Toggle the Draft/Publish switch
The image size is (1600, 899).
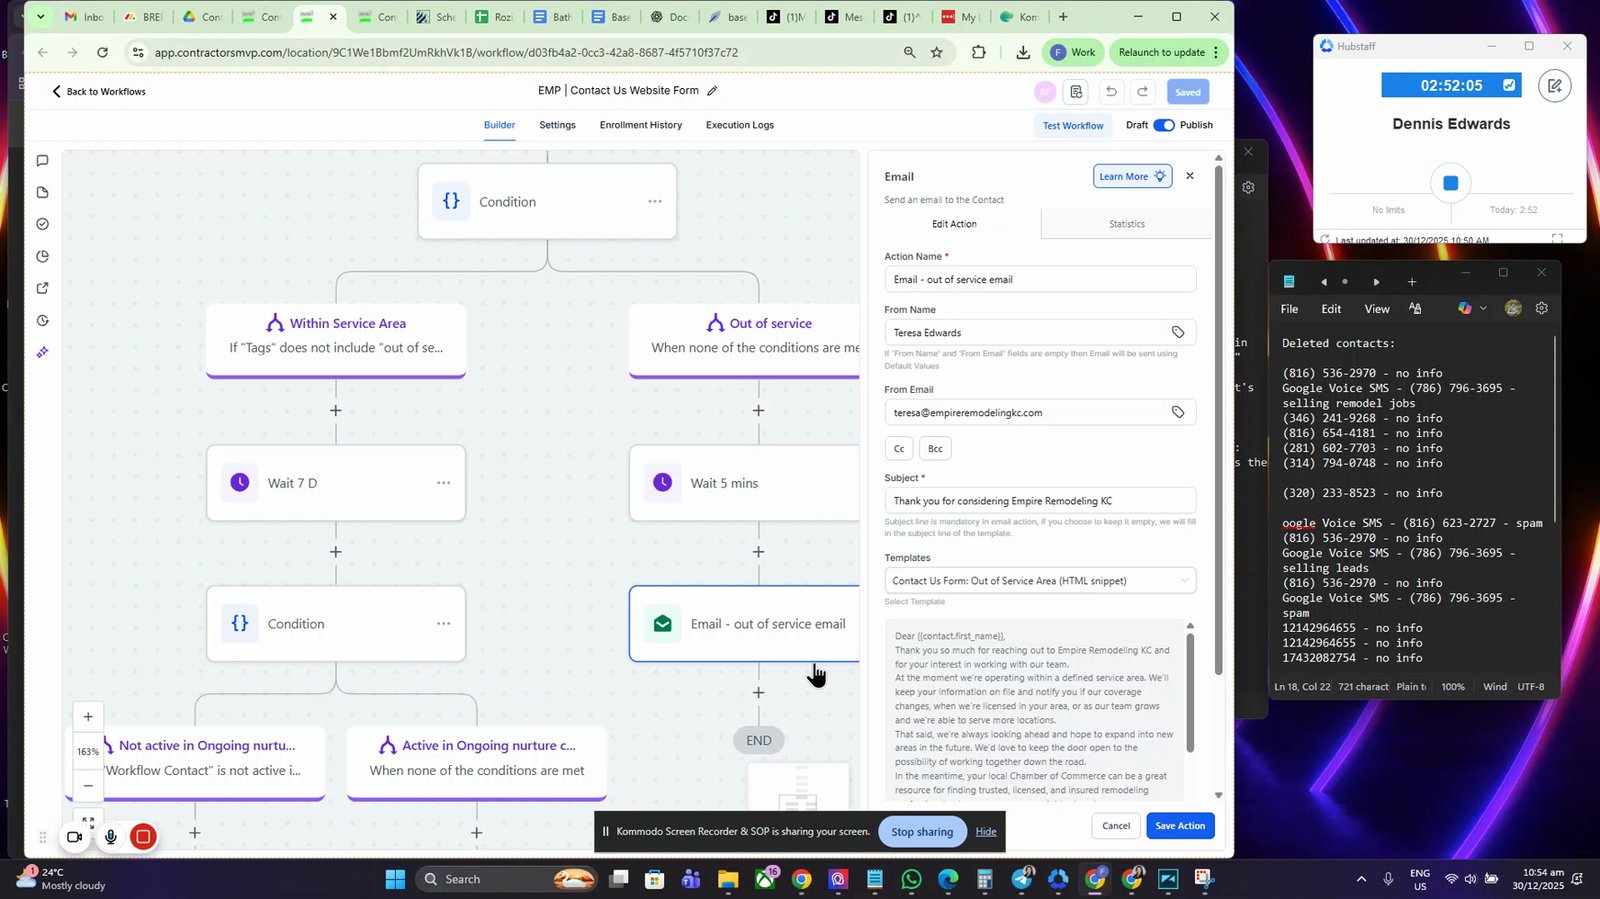click(x=1164, y=125)
